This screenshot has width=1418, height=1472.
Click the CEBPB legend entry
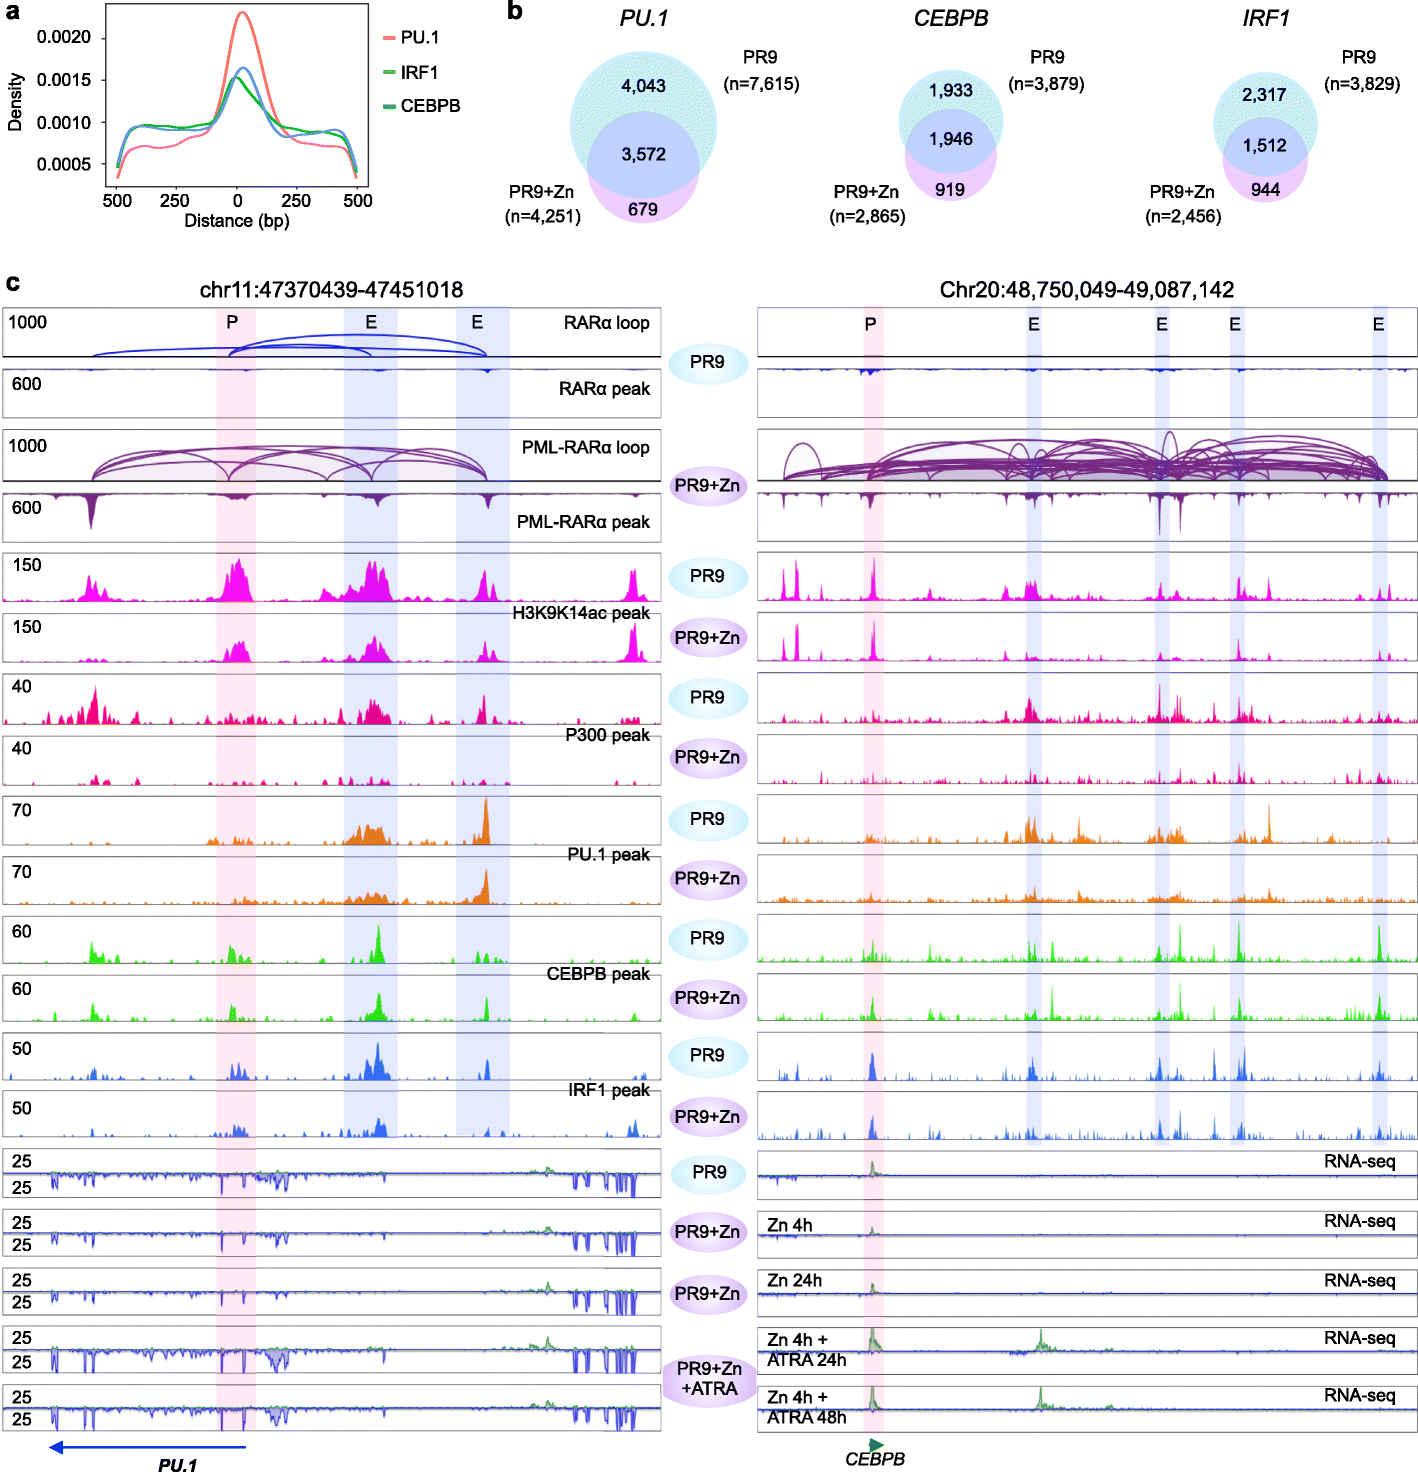pos(422,106)
